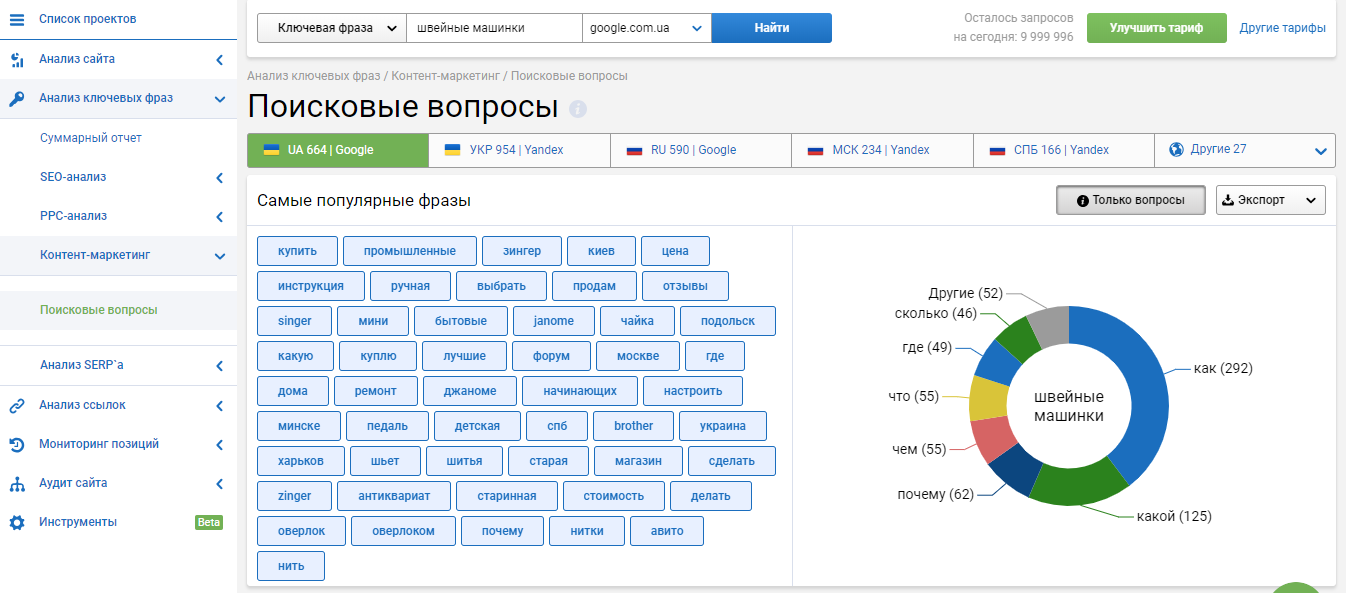Click the Аудит сайта sitemap icon

point(16,484)
